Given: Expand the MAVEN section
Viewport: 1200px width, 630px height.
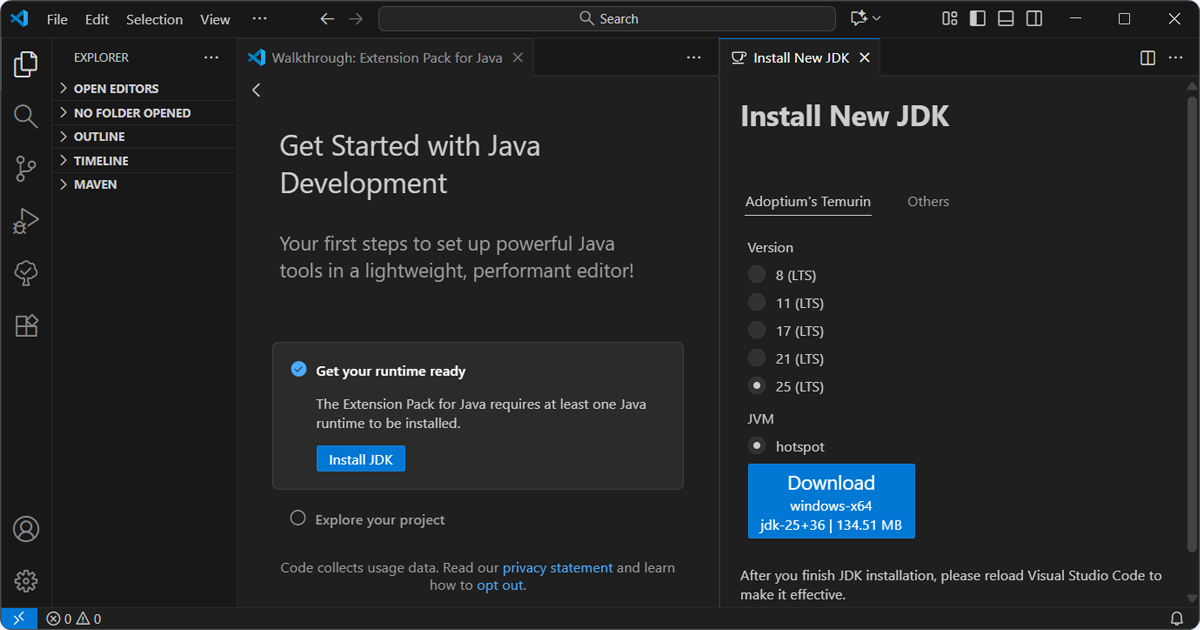Looking at the screenshot, I should coord(95,185).
